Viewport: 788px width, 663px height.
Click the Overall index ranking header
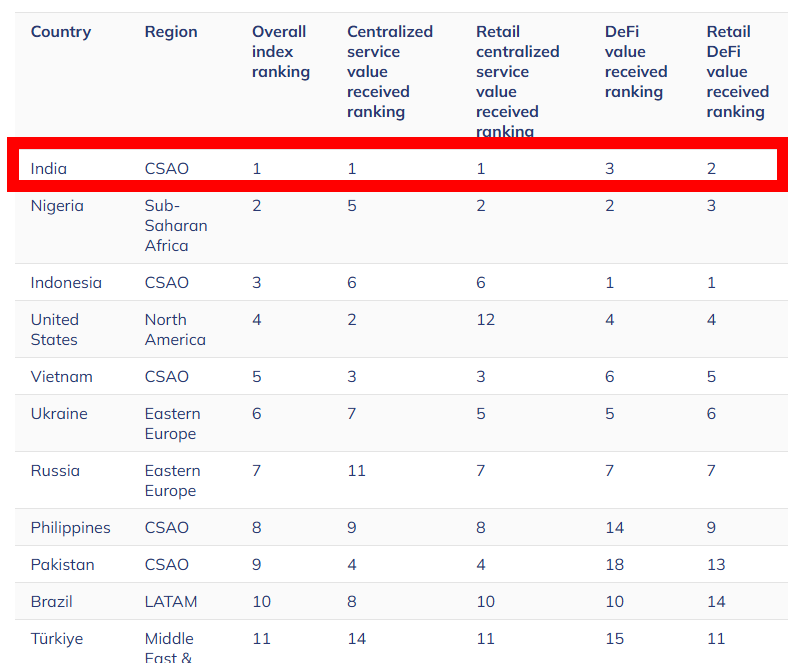[280, 52]
